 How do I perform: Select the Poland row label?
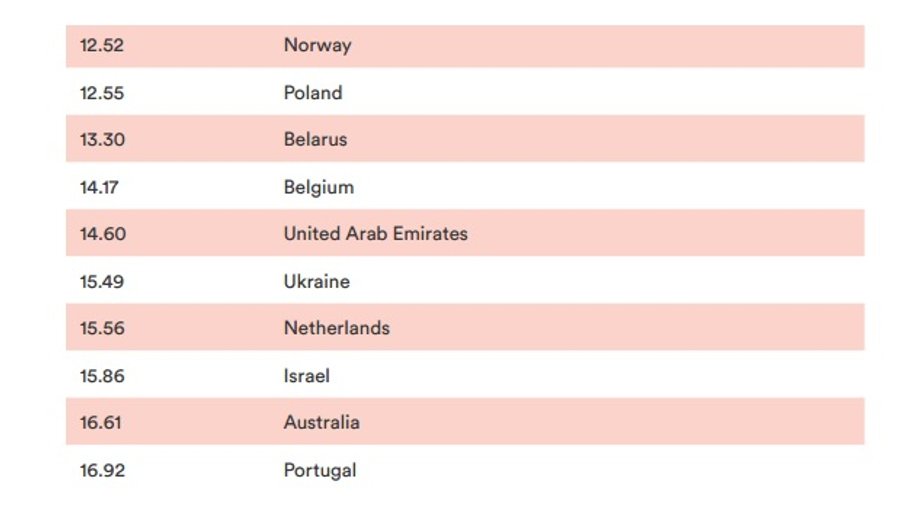pos(313,93)
